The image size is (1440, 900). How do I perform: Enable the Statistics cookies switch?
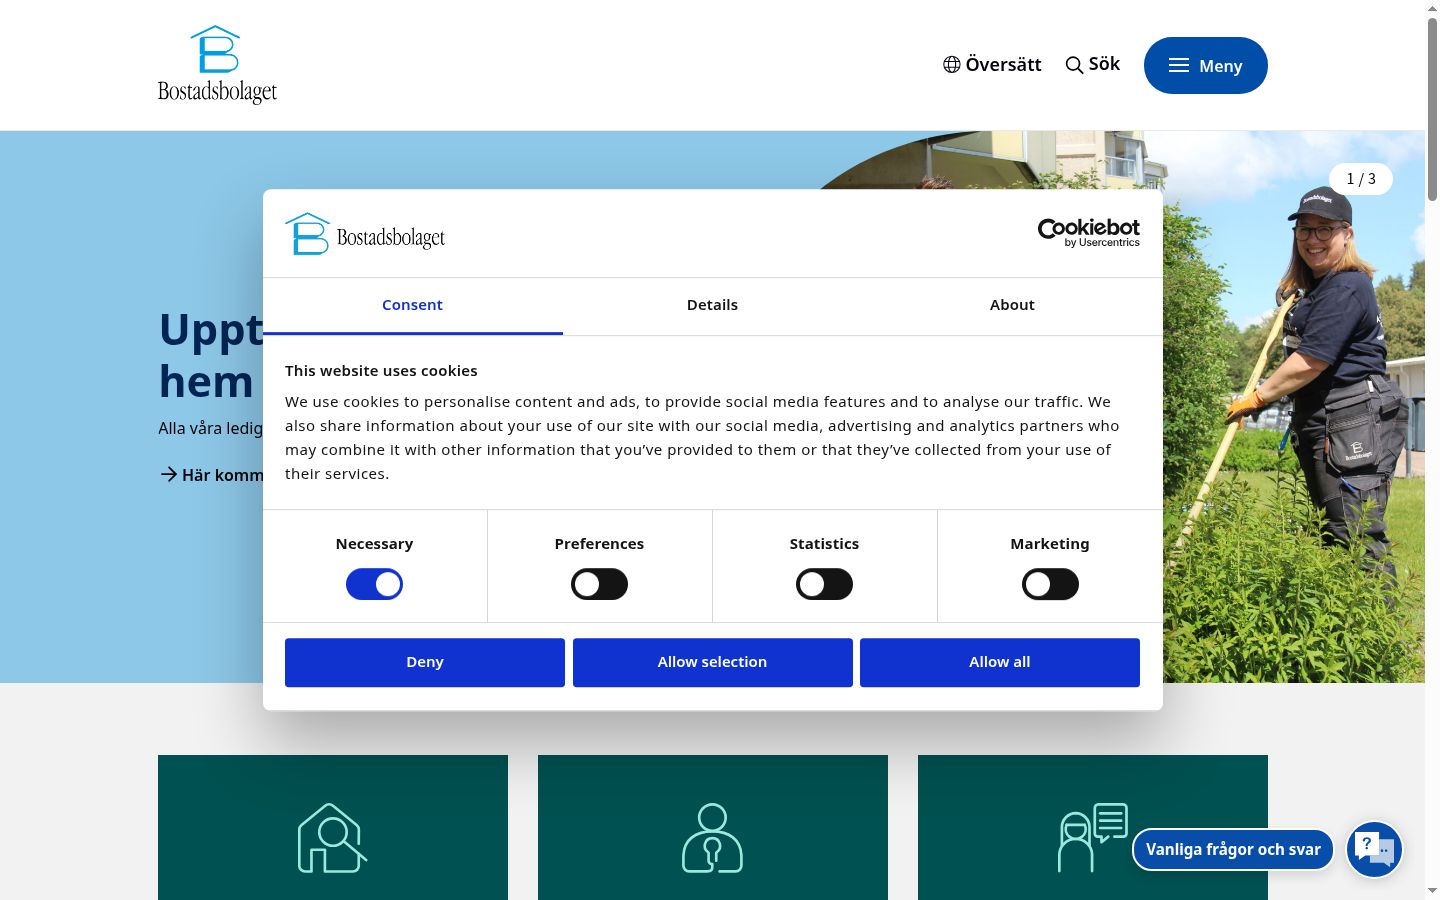click(824, 584)
